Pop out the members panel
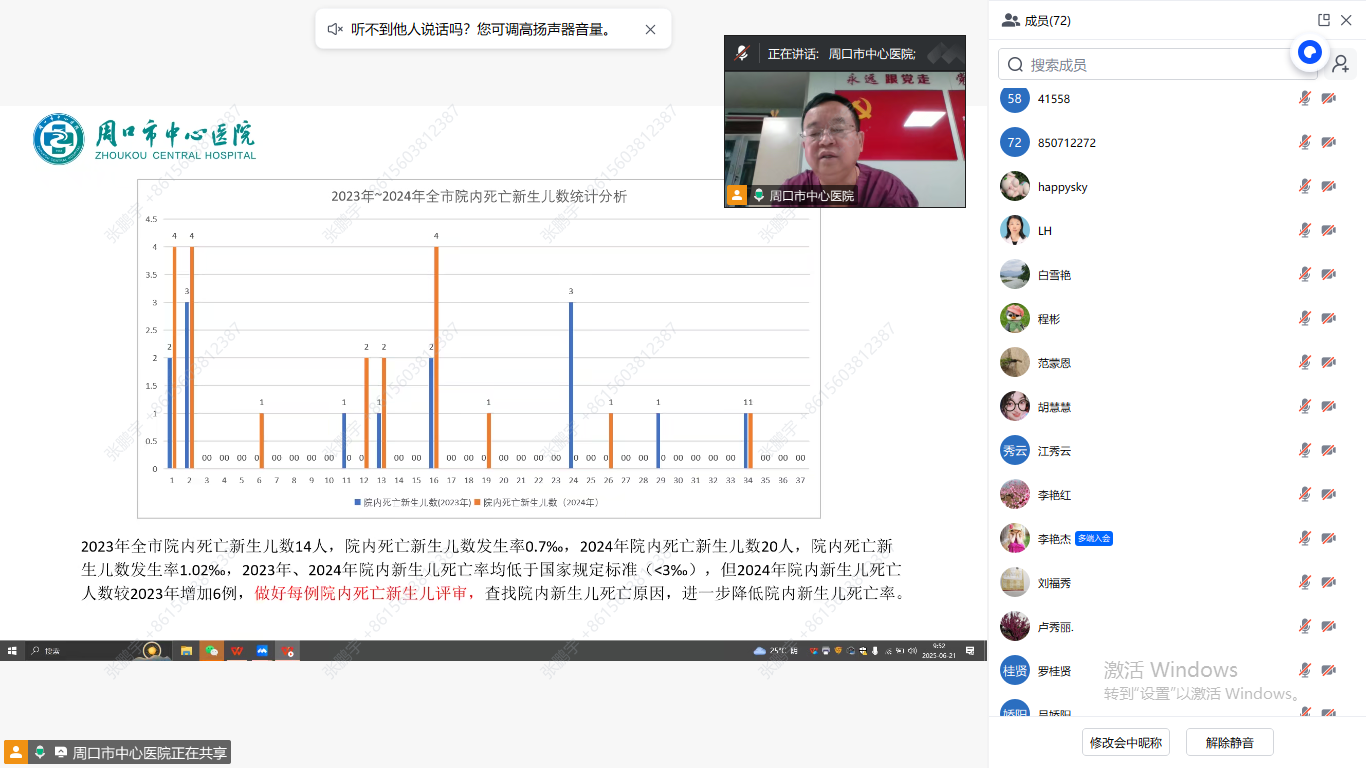The image size is (1366, 768). coord(1324,20)
